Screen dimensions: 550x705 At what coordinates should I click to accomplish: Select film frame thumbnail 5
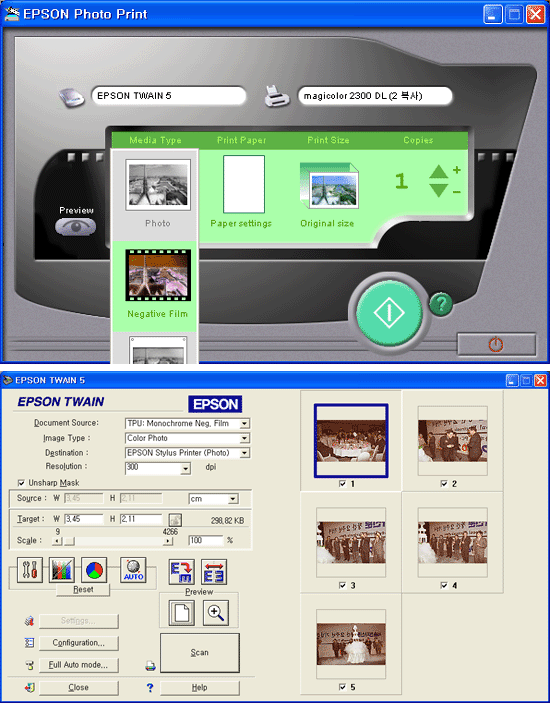351,644
